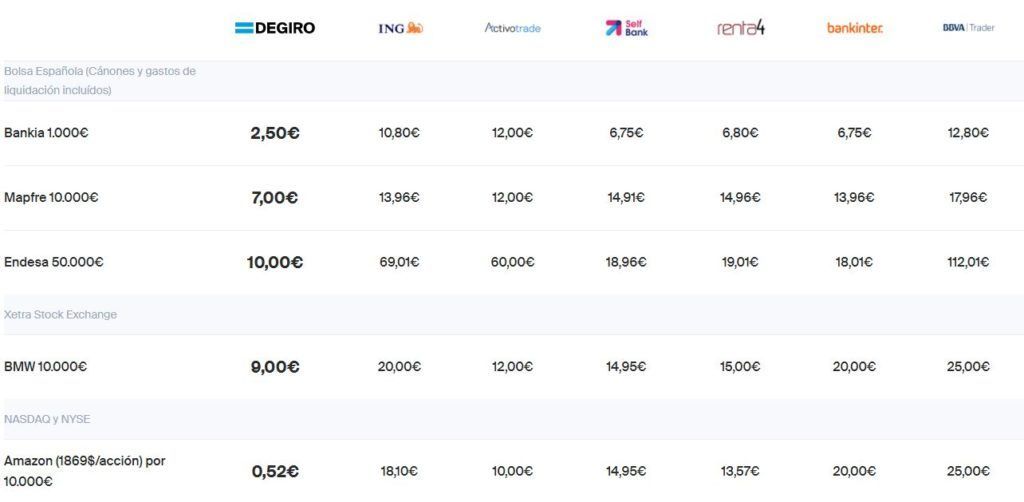
Task: Click DEGIRO's 2,50€ Bankia price
Action: (275, 133)
